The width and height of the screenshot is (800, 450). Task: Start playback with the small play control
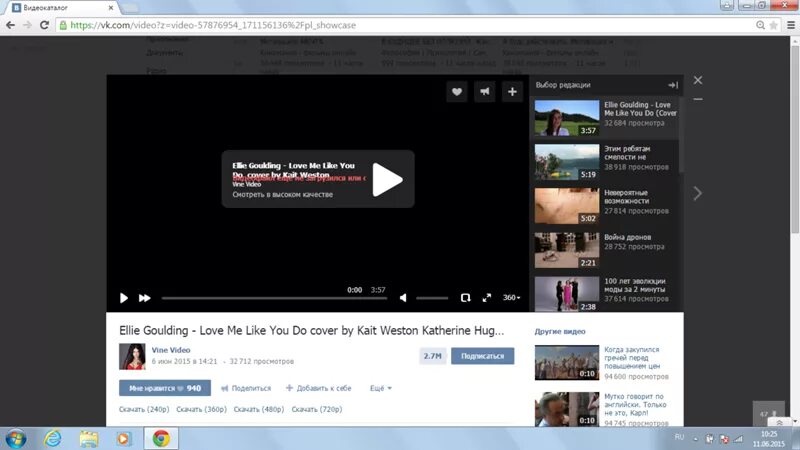(x=123, y=298)
